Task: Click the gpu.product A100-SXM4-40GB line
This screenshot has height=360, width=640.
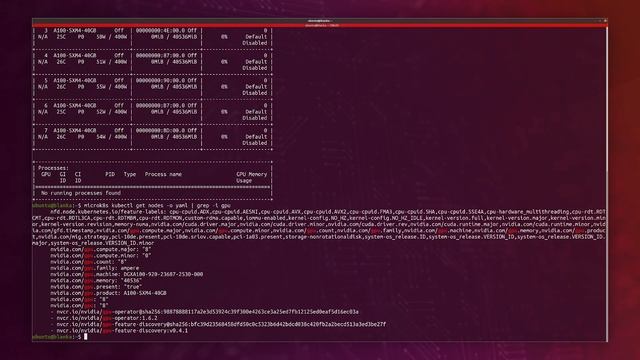Action: tap(108, 293)
